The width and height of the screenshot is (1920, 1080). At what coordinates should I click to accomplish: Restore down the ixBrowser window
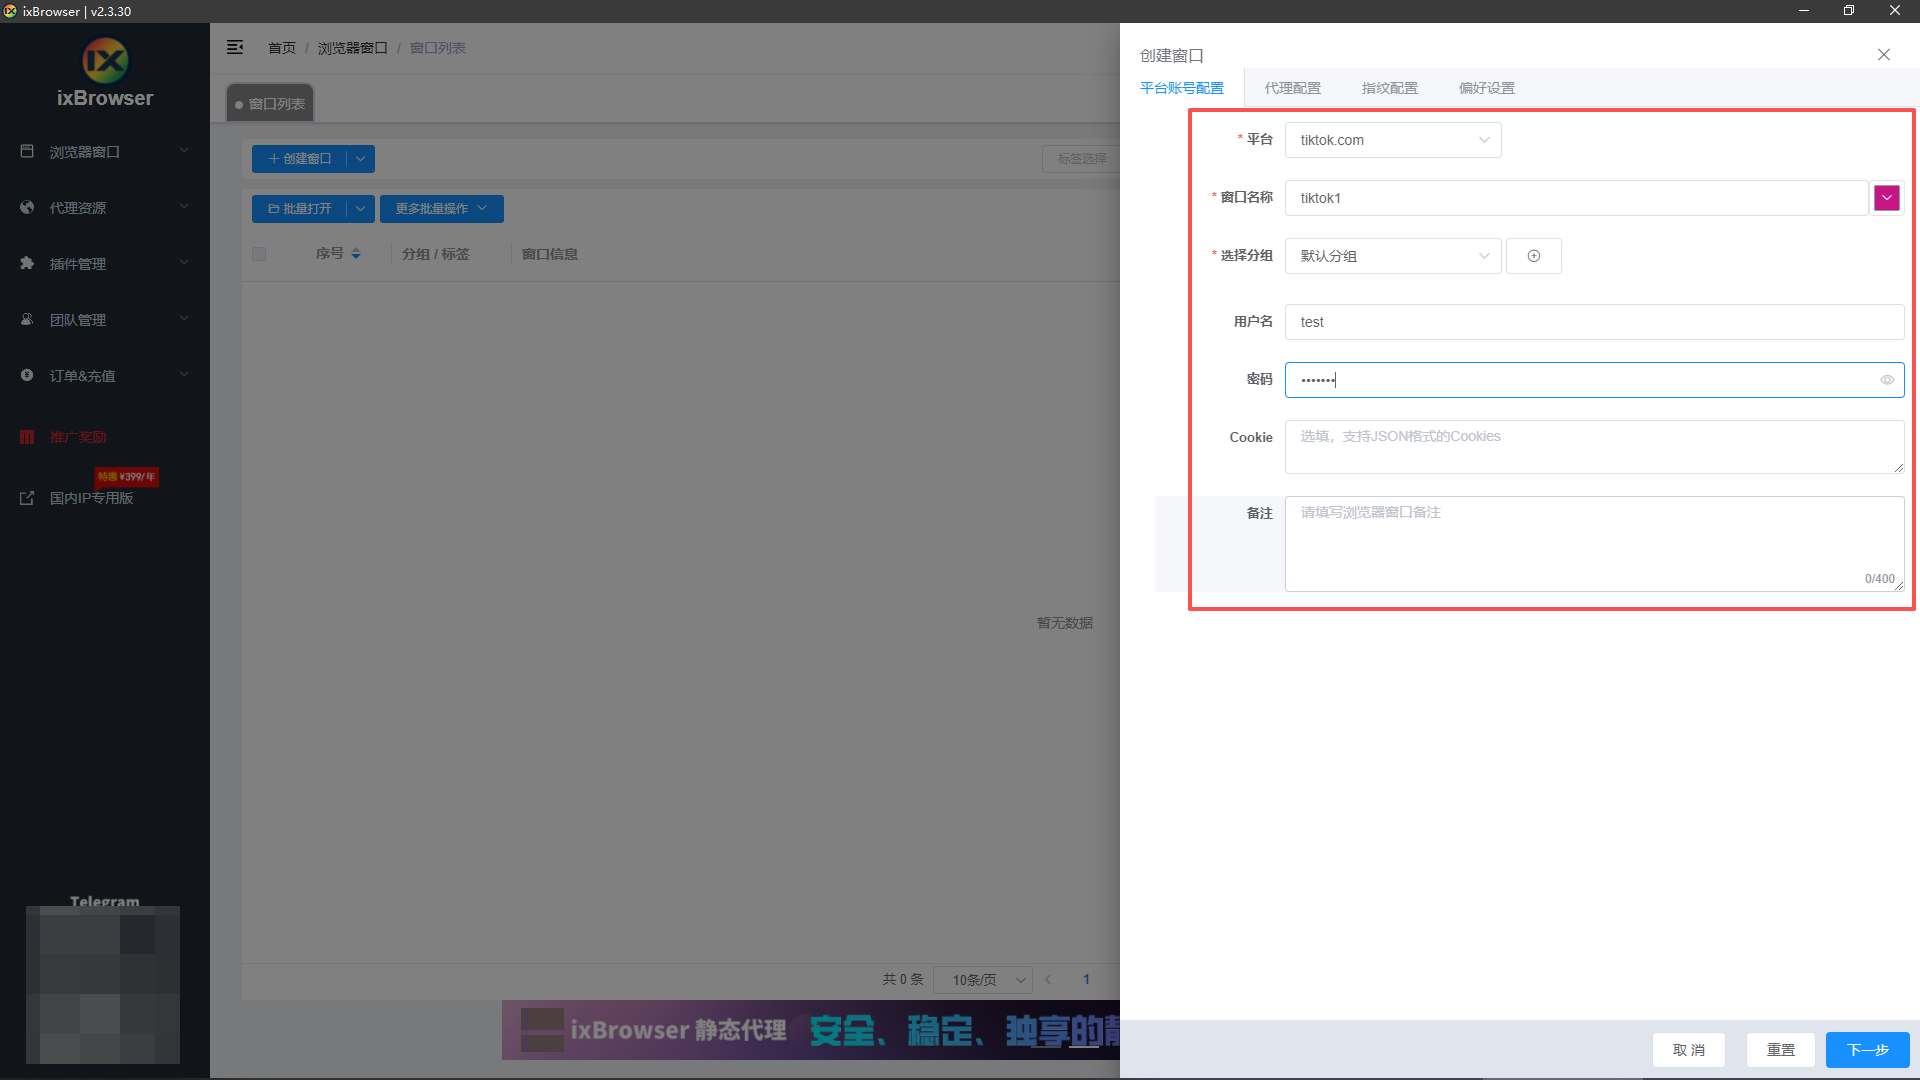1849,10
